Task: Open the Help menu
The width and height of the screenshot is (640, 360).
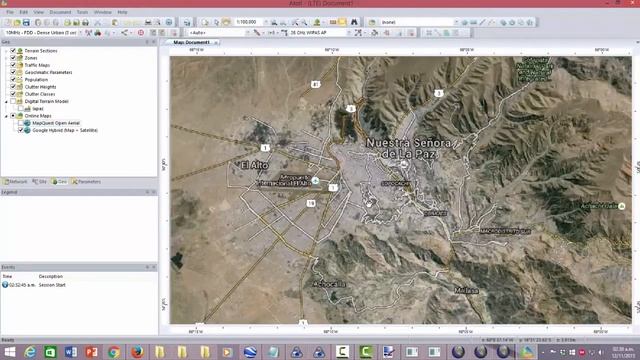Action: coord(122,12)
